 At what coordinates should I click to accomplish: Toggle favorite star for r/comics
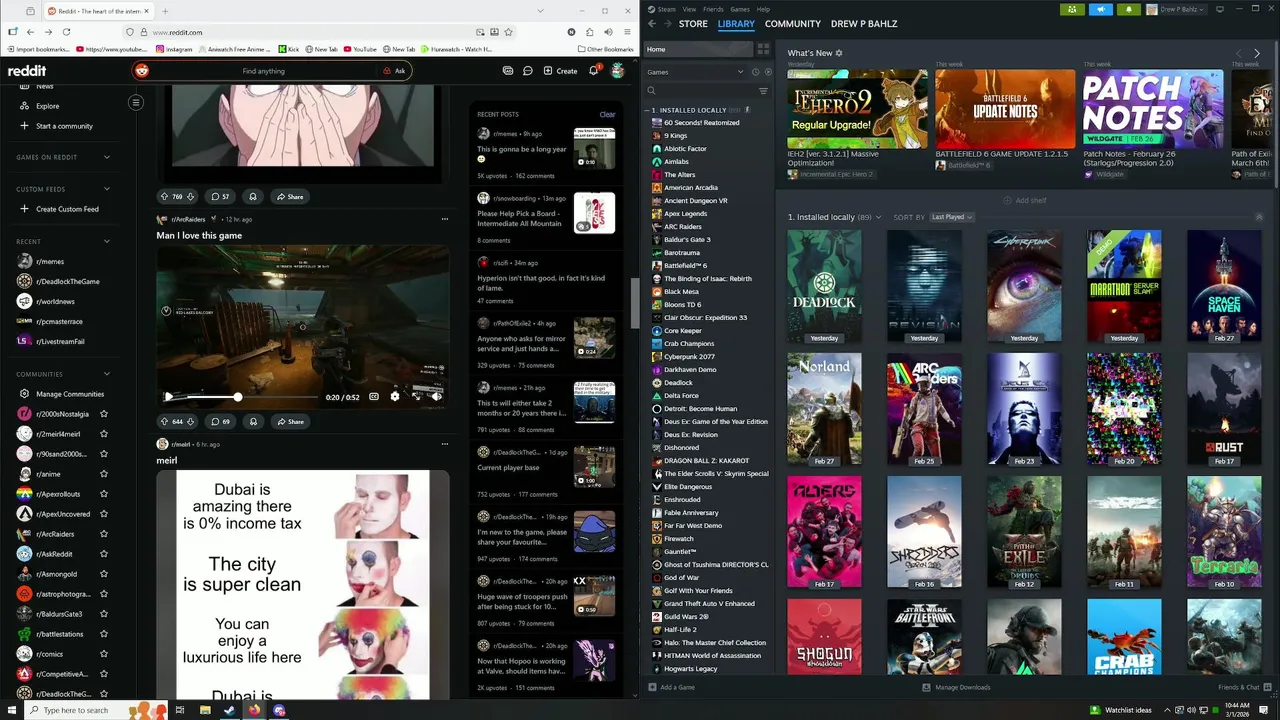(104, 654)
